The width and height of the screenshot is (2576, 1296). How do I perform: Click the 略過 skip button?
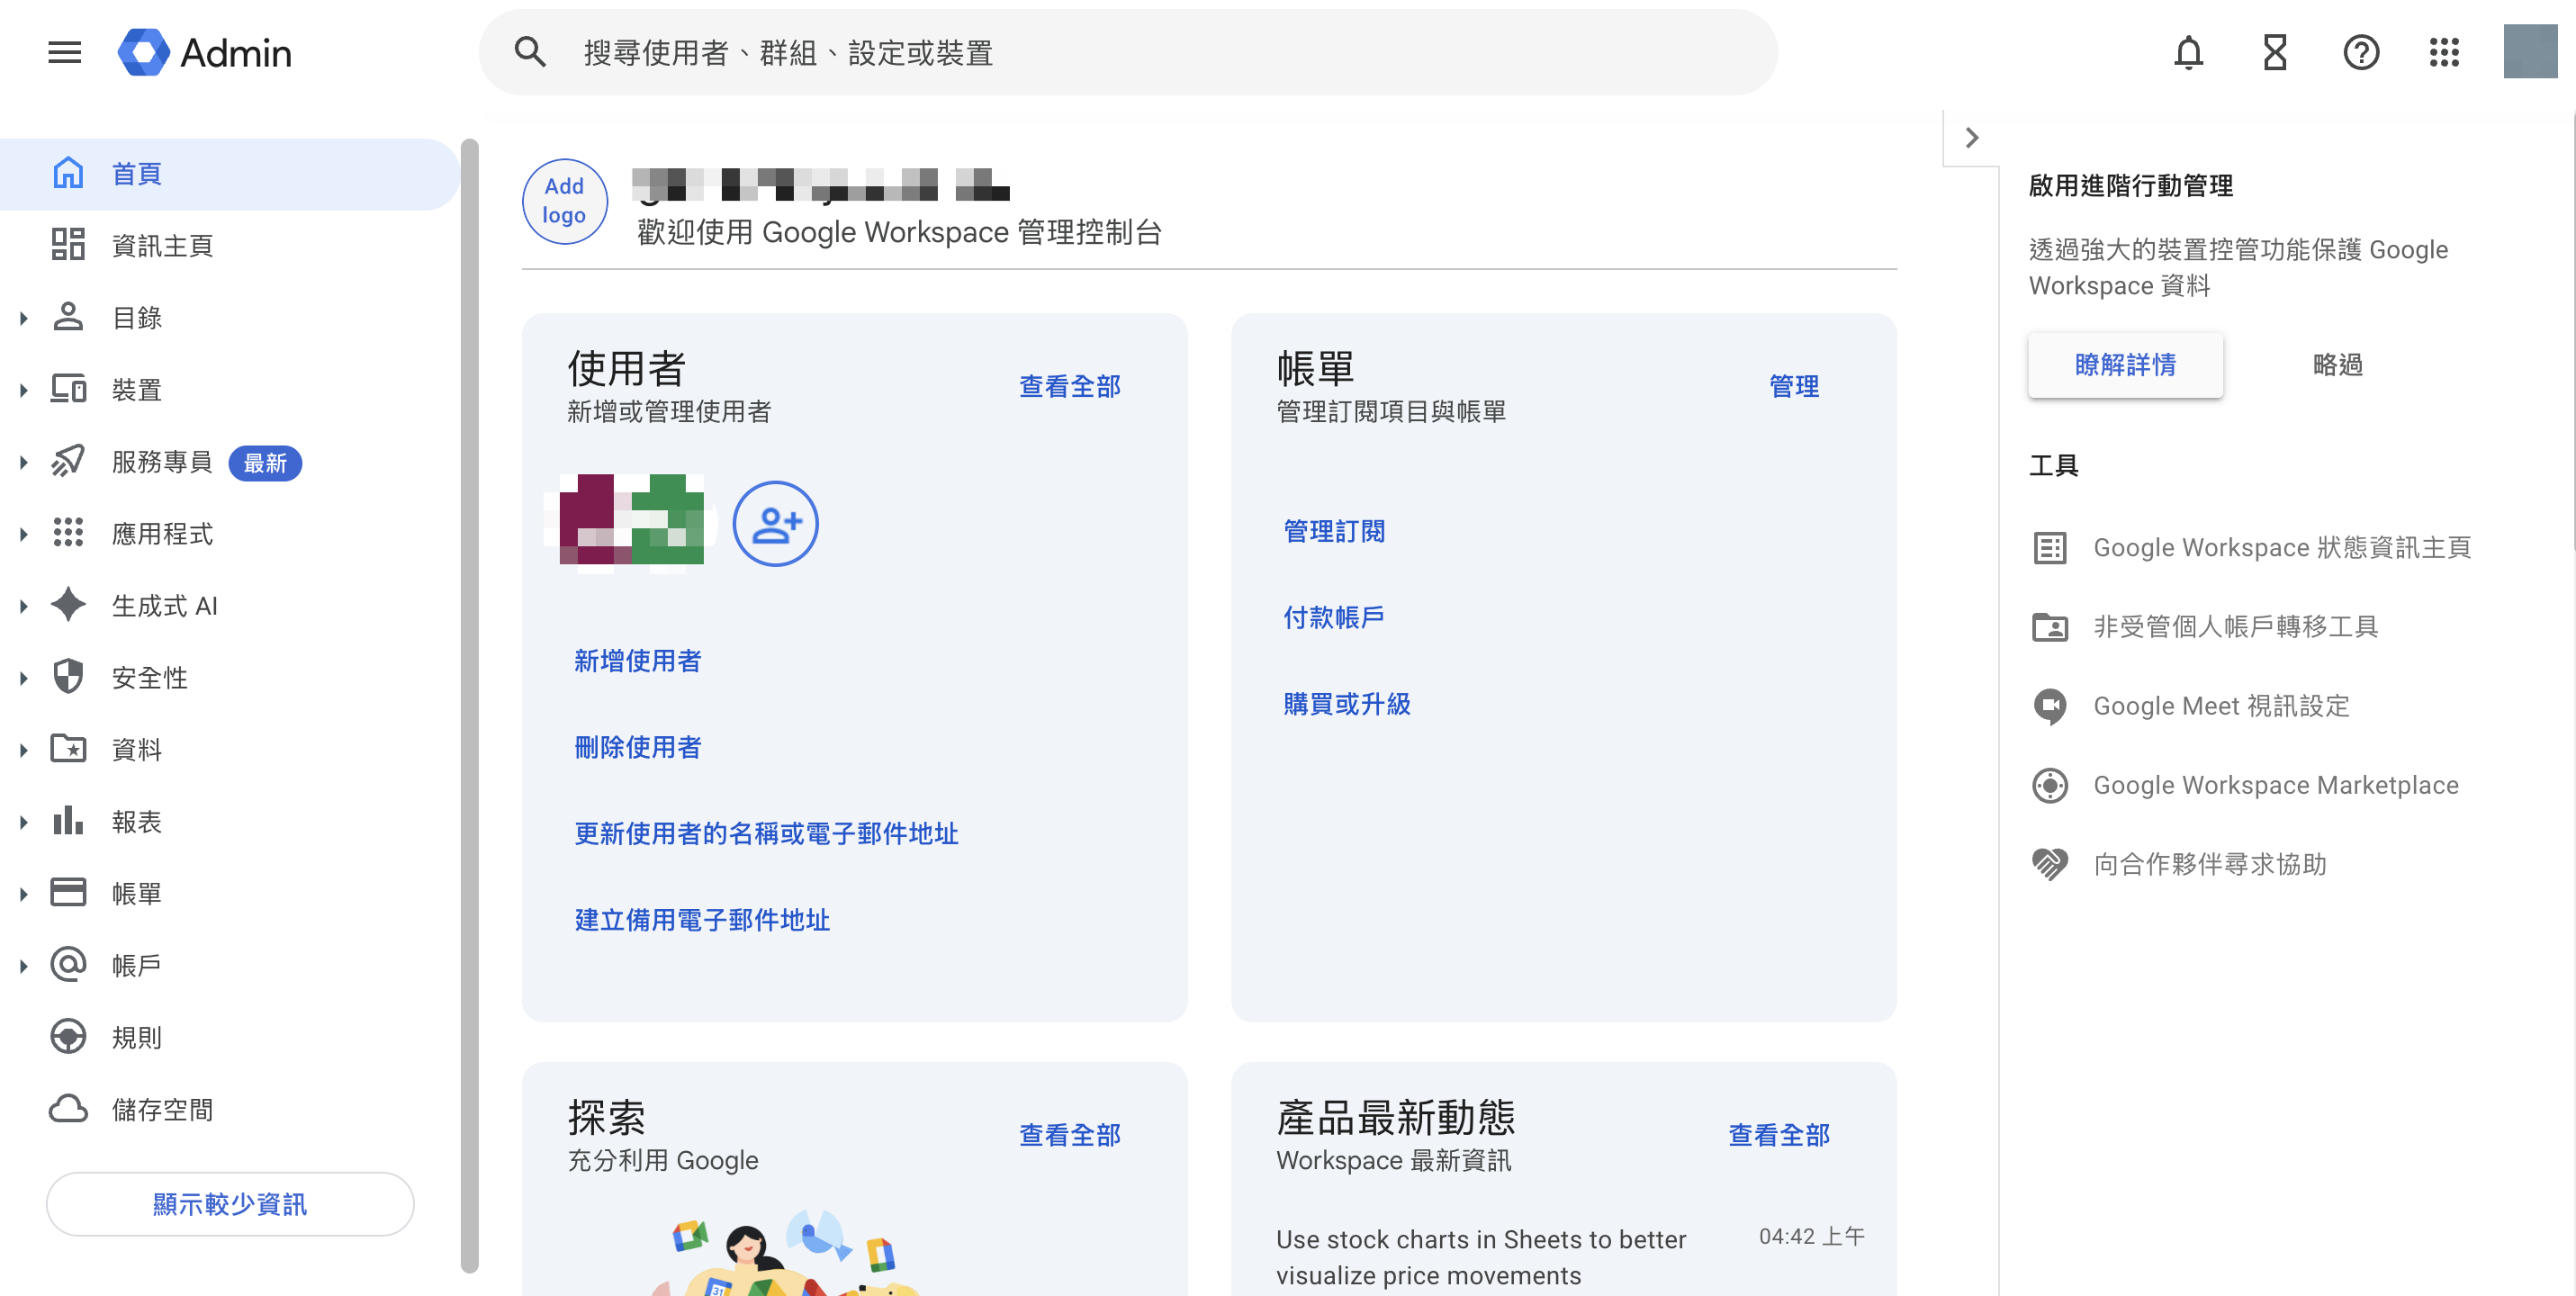point(2337,365)
